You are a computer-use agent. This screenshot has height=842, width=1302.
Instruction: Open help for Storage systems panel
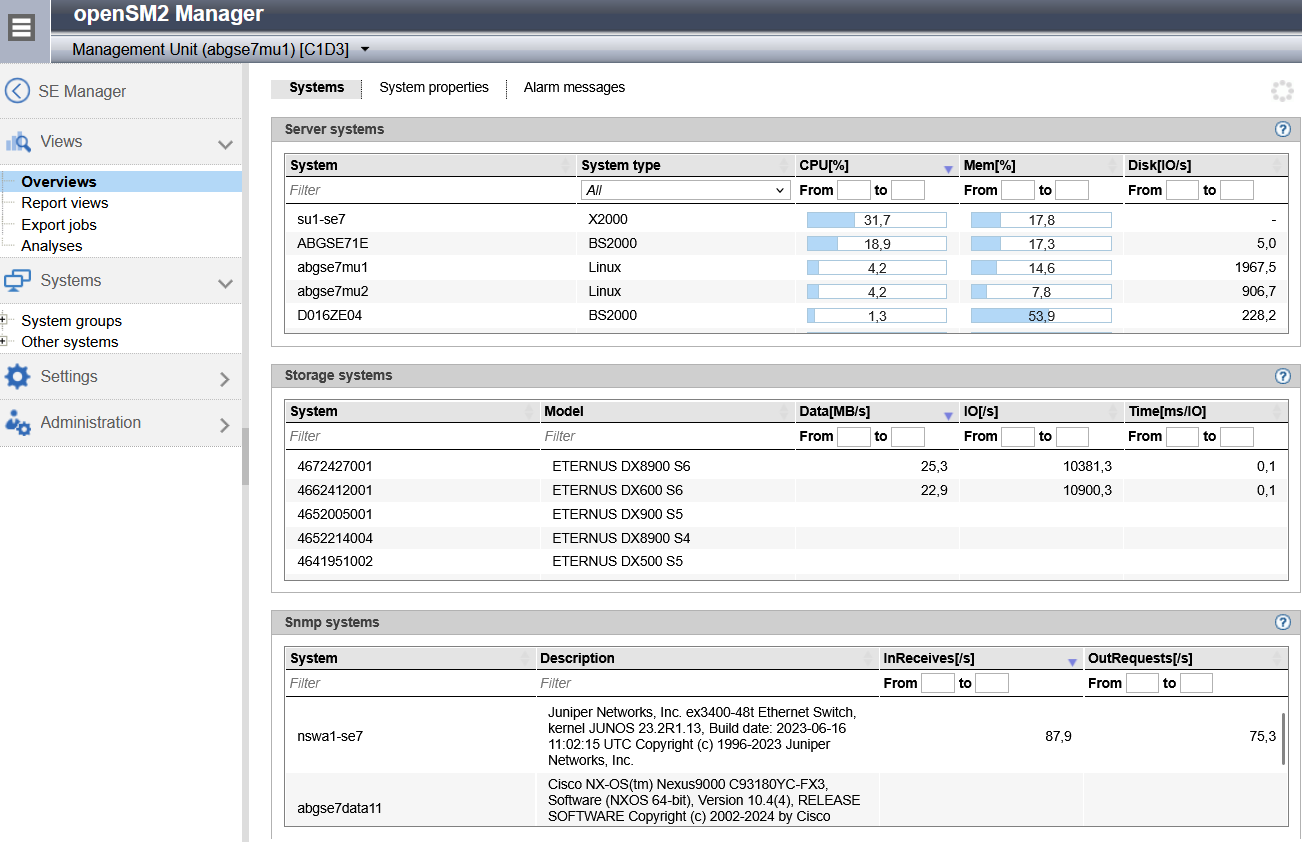(x=1283, y=376)
